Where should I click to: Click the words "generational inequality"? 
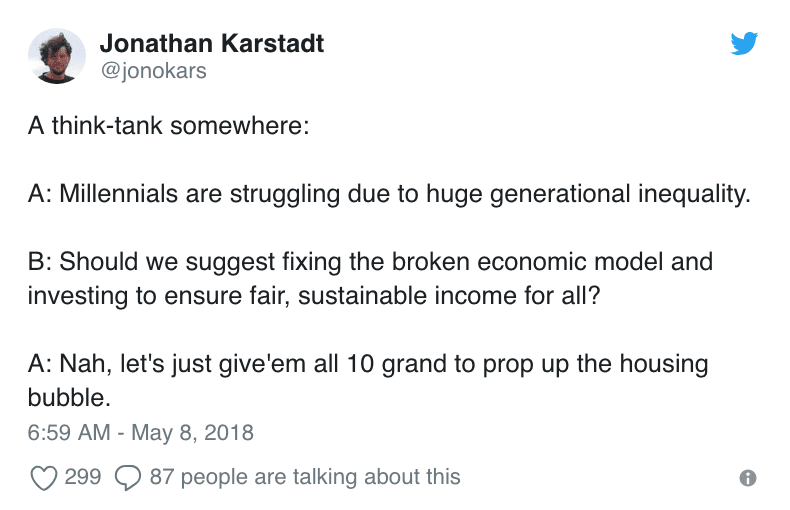(x=619, y=194)
